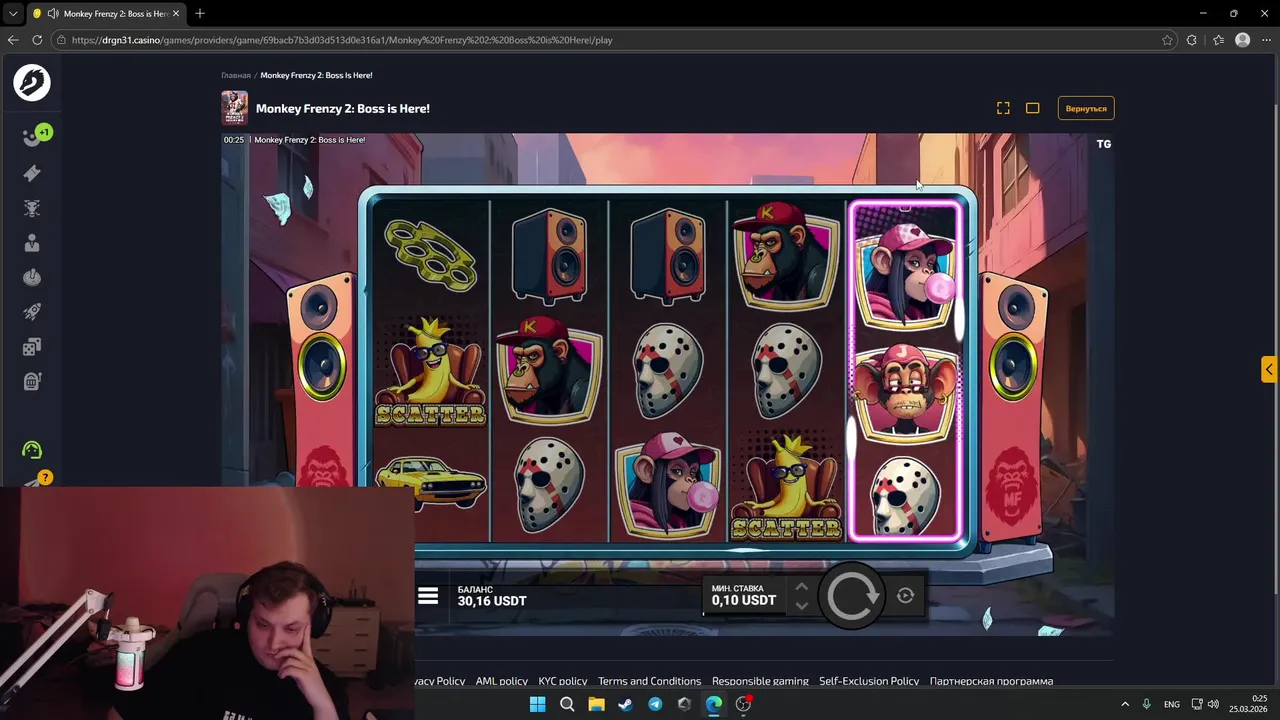Click the Вернуться button

[1086, 108]
